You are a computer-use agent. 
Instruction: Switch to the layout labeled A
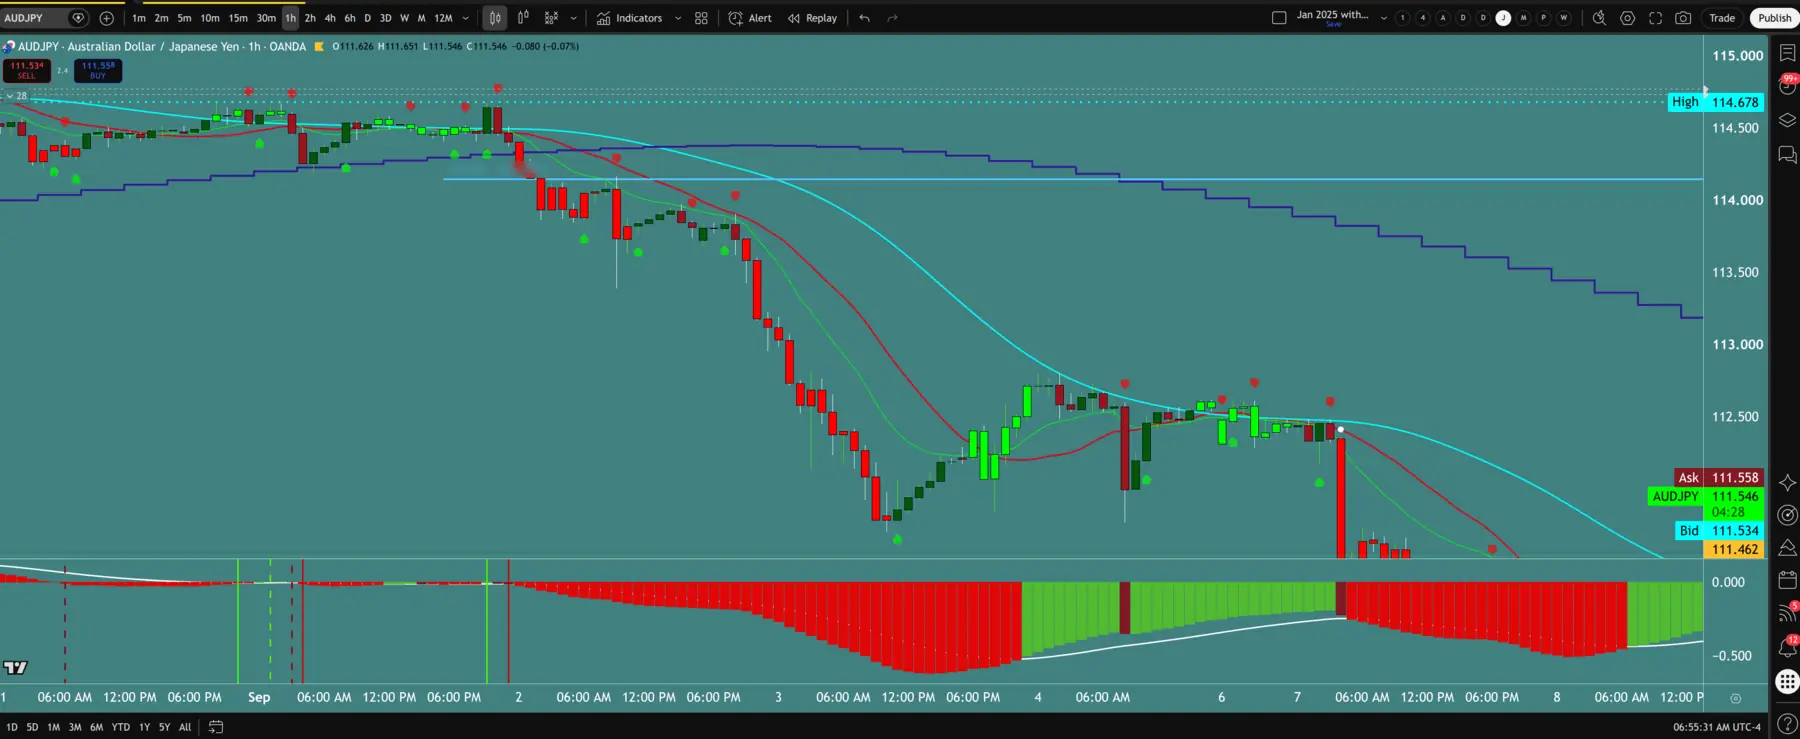point(1443,18)
